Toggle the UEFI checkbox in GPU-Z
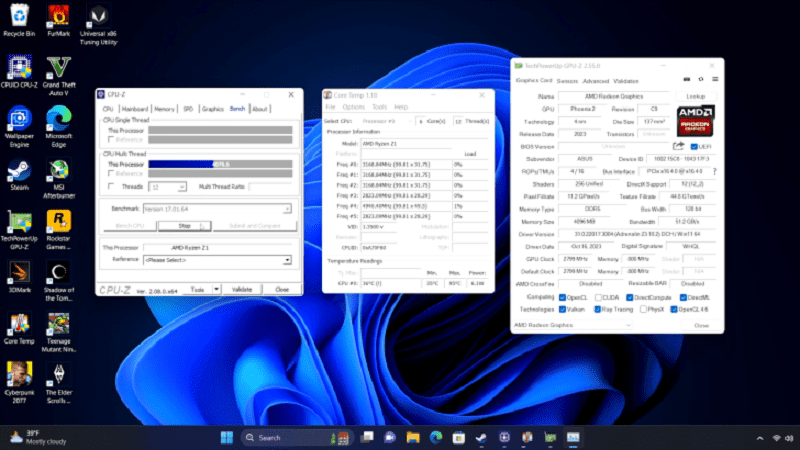Image resolution: width=800 pixels, height=450 pixels. (694, 147)
